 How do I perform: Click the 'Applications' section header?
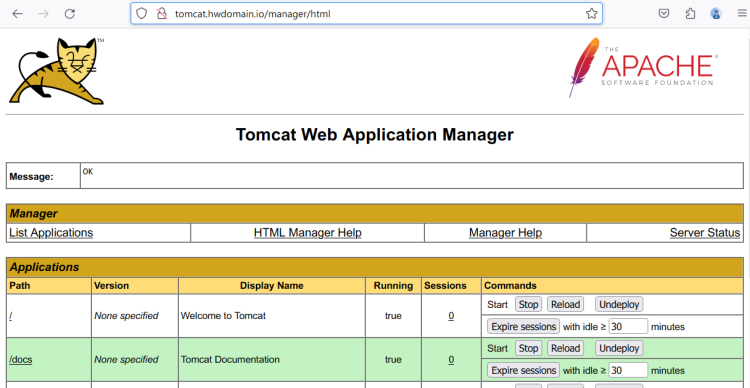pos(44,267)
